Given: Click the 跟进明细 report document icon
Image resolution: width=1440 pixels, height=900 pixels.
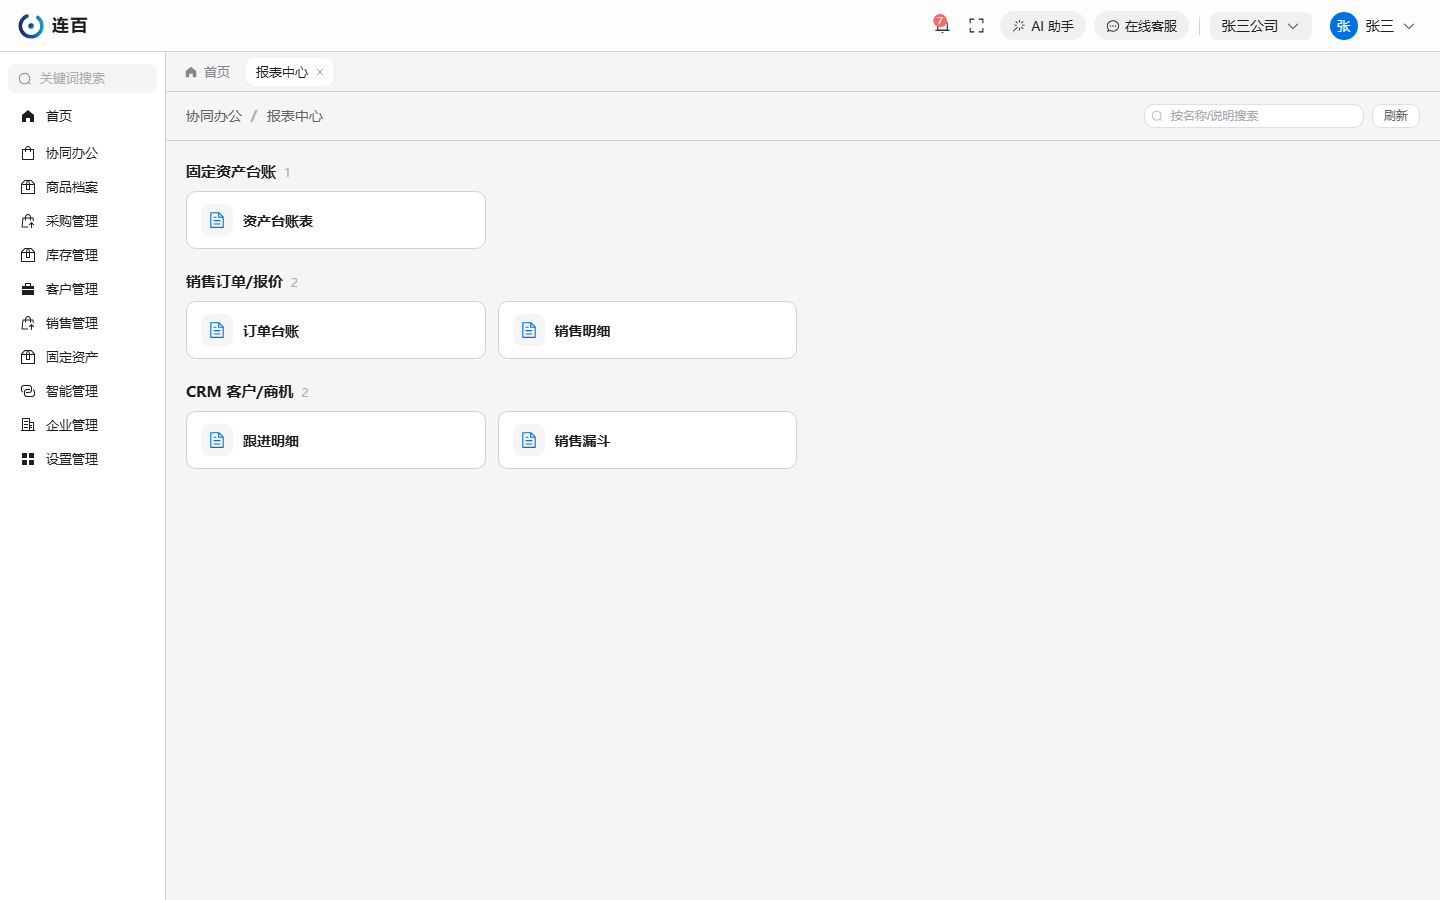Looking at the screenshot, I should click(217, 440).
